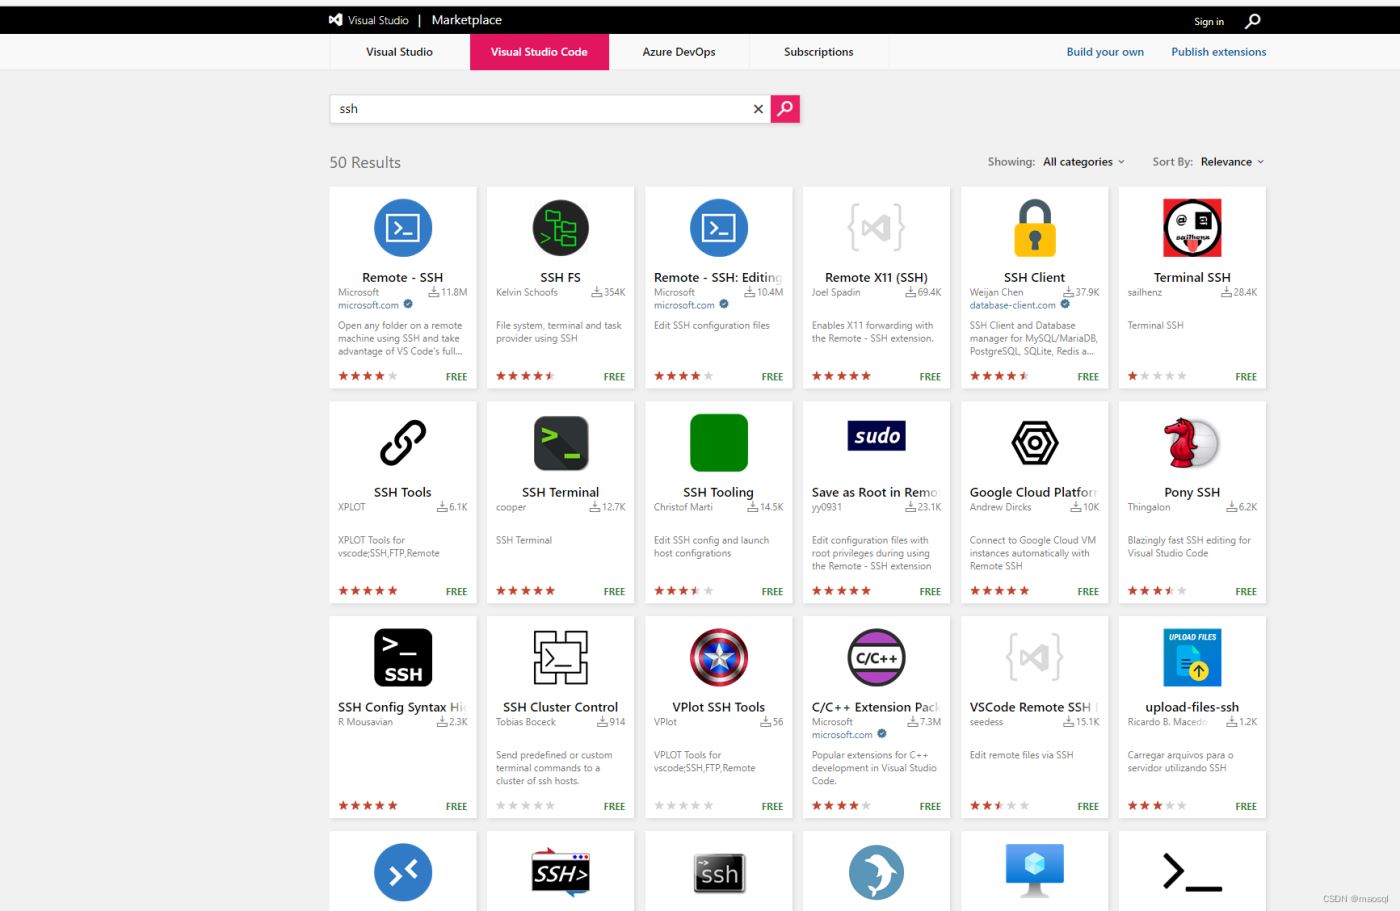Open the Subscriptions tab
Screen dimensions: 1400x911
click(818, 52)
